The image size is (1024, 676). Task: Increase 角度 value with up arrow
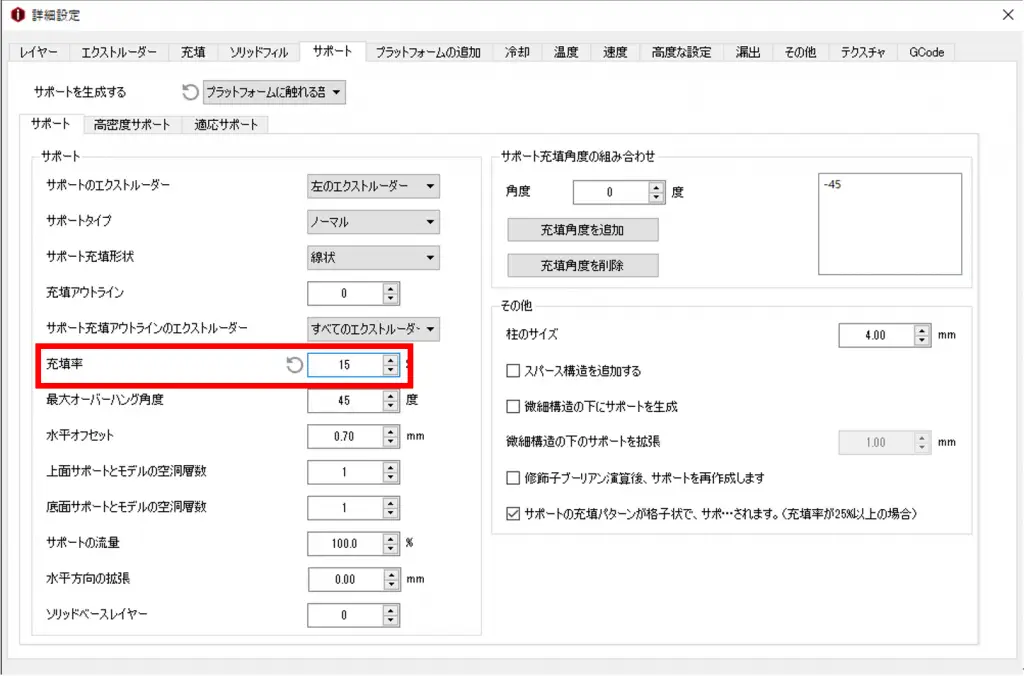(656, 187)
